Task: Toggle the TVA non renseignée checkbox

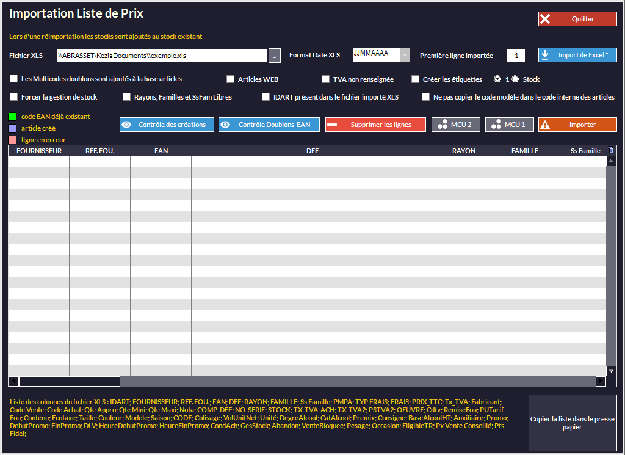Action: [326, 79]
